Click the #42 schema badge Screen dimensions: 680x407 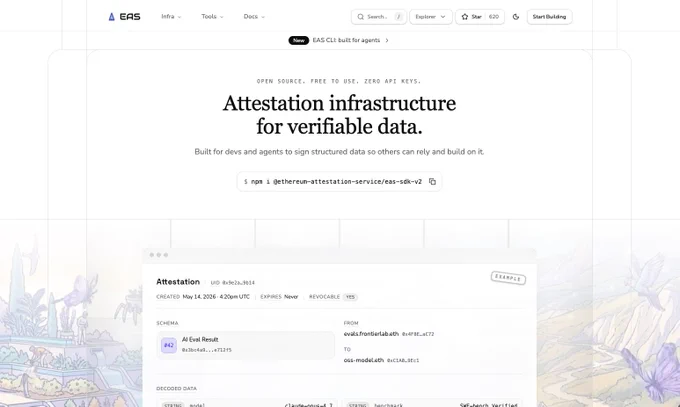(169, 345)
